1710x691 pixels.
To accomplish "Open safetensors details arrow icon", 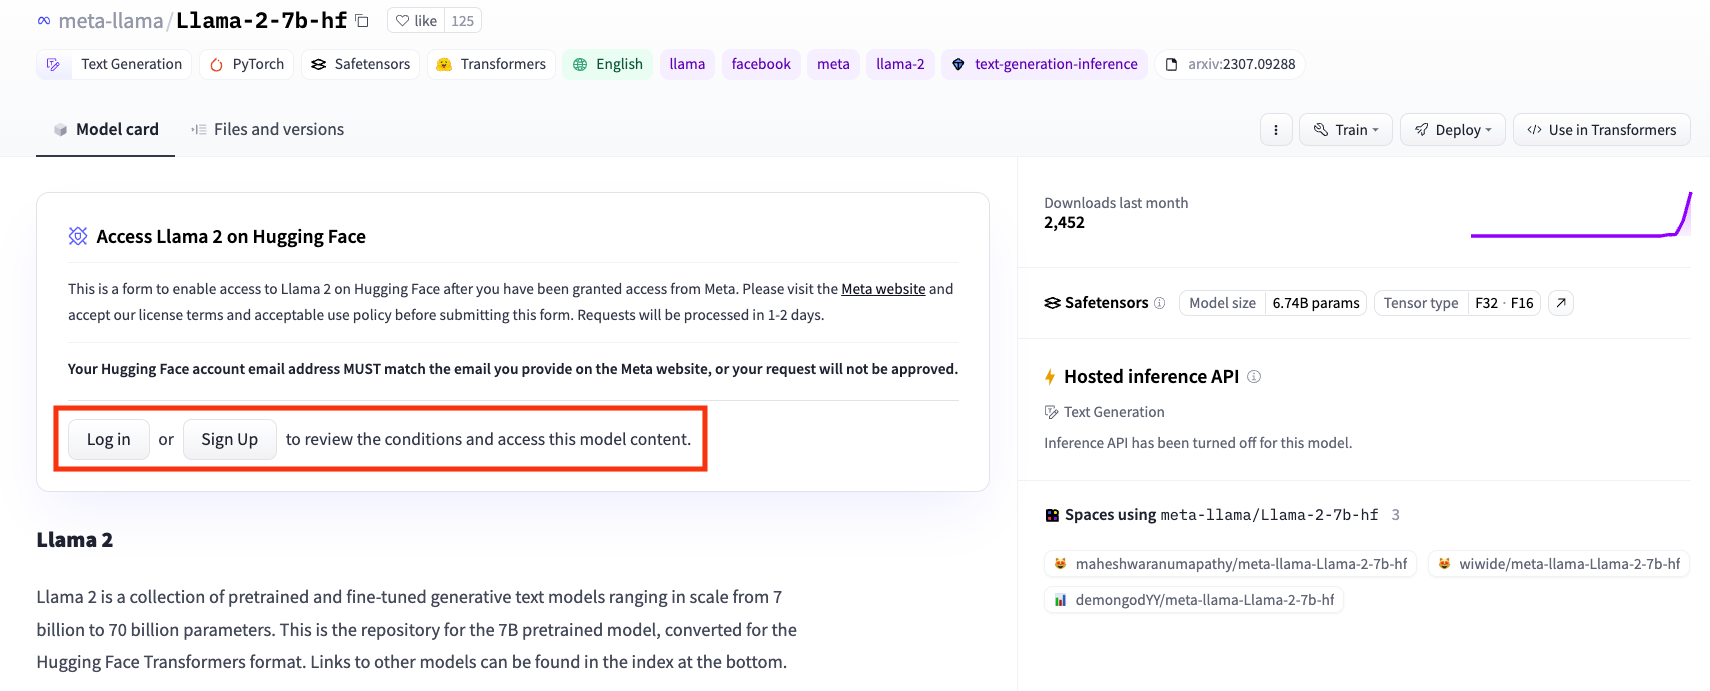I will 1561,303.
